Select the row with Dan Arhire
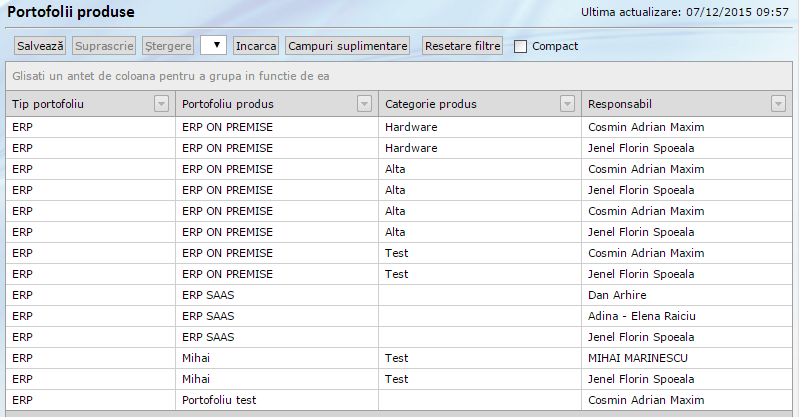Image resolution: width=799 pixels, height=417 pixels. pyautogui.click(x=617, y=295)
